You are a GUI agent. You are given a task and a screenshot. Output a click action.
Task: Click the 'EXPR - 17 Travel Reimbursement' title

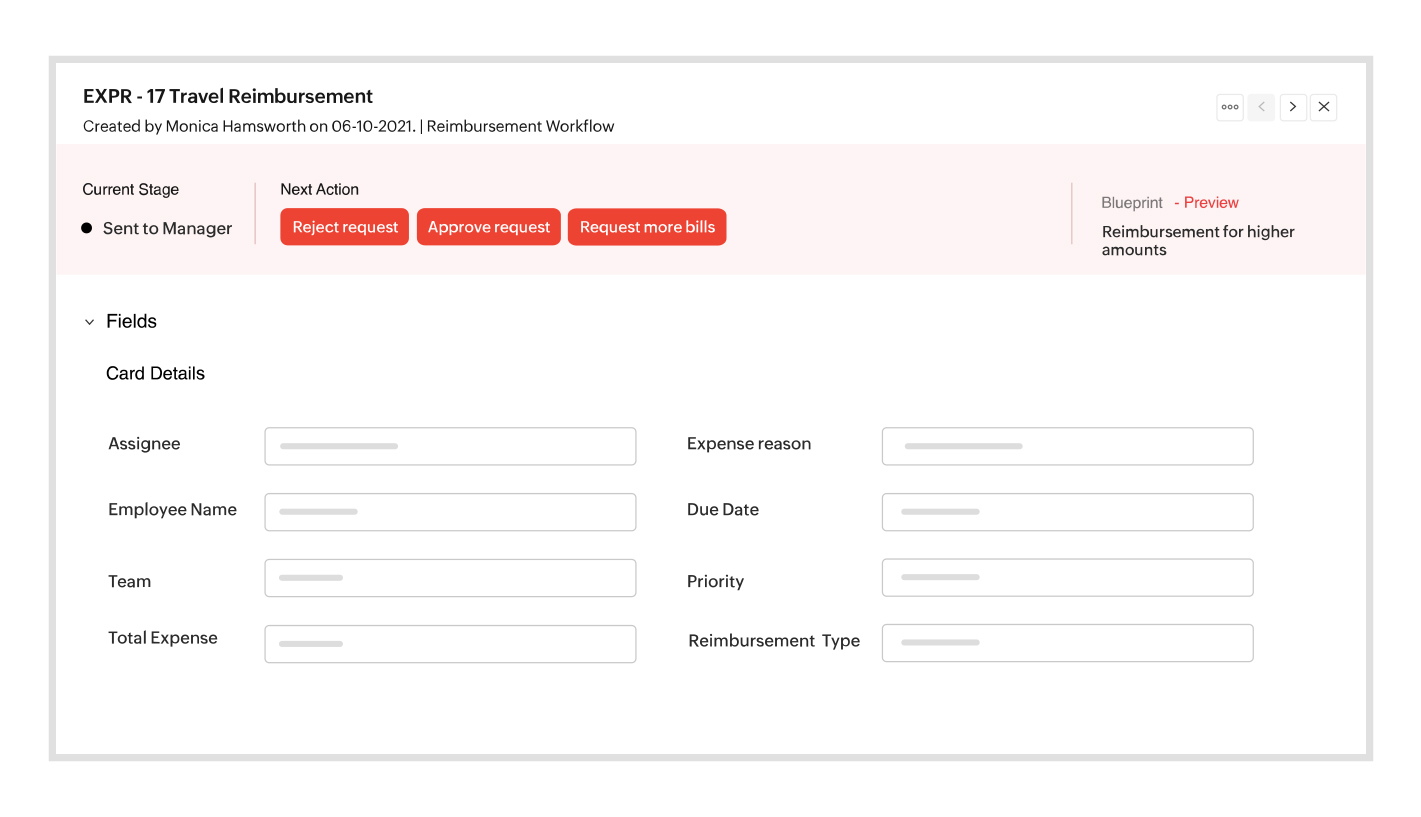point(228,96)
